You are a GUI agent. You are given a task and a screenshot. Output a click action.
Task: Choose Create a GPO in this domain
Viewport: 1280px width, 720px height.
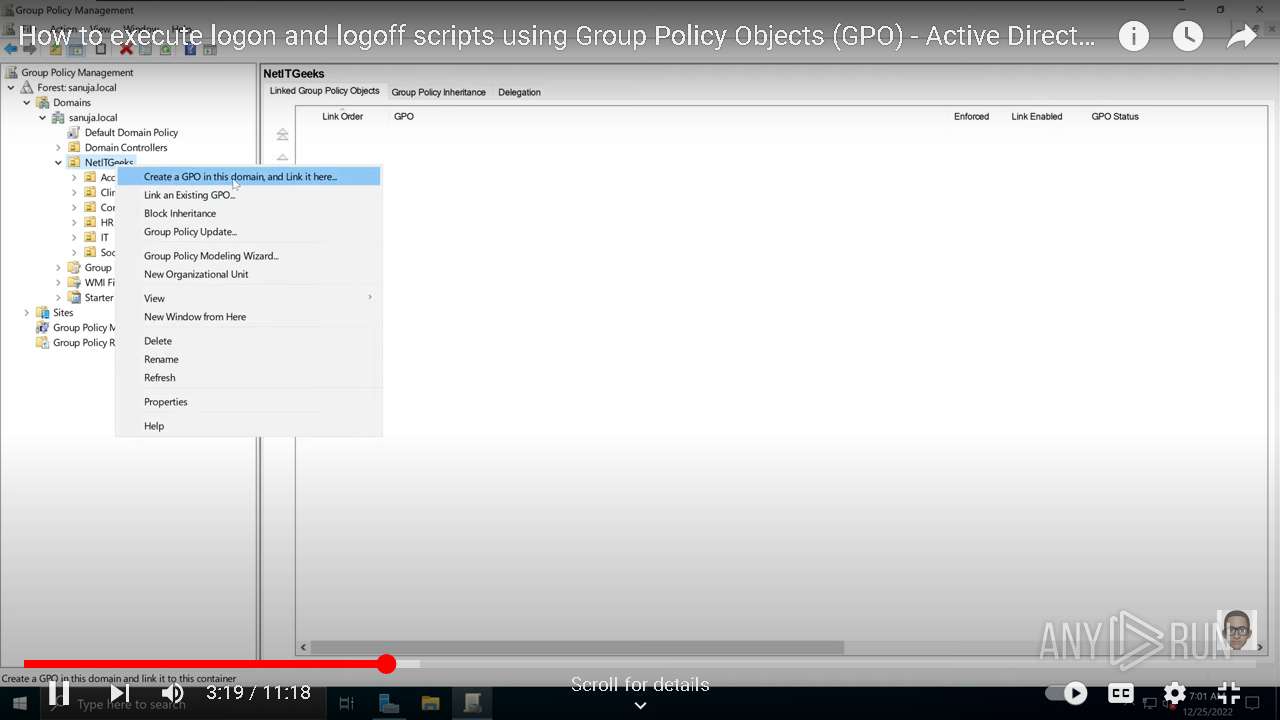(249, 177)
